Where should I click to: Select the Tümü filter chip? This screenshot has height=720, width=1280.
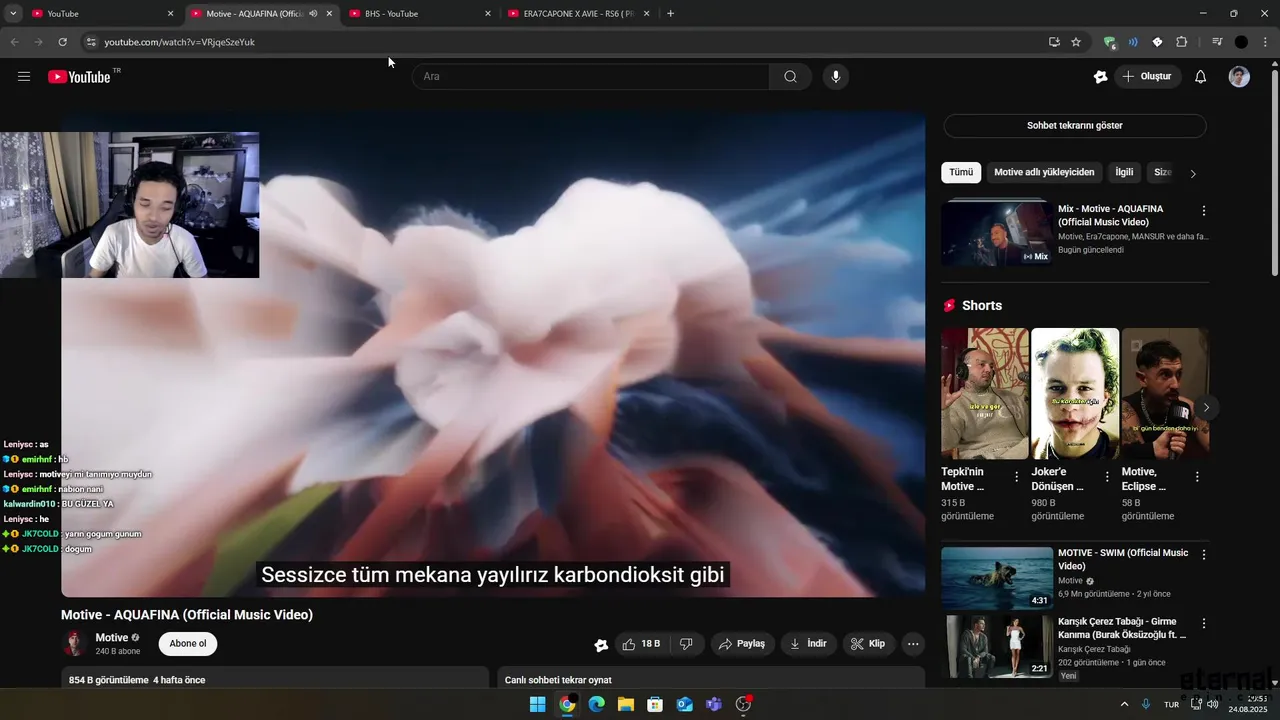pyautogui.click(x=961, y=172)
